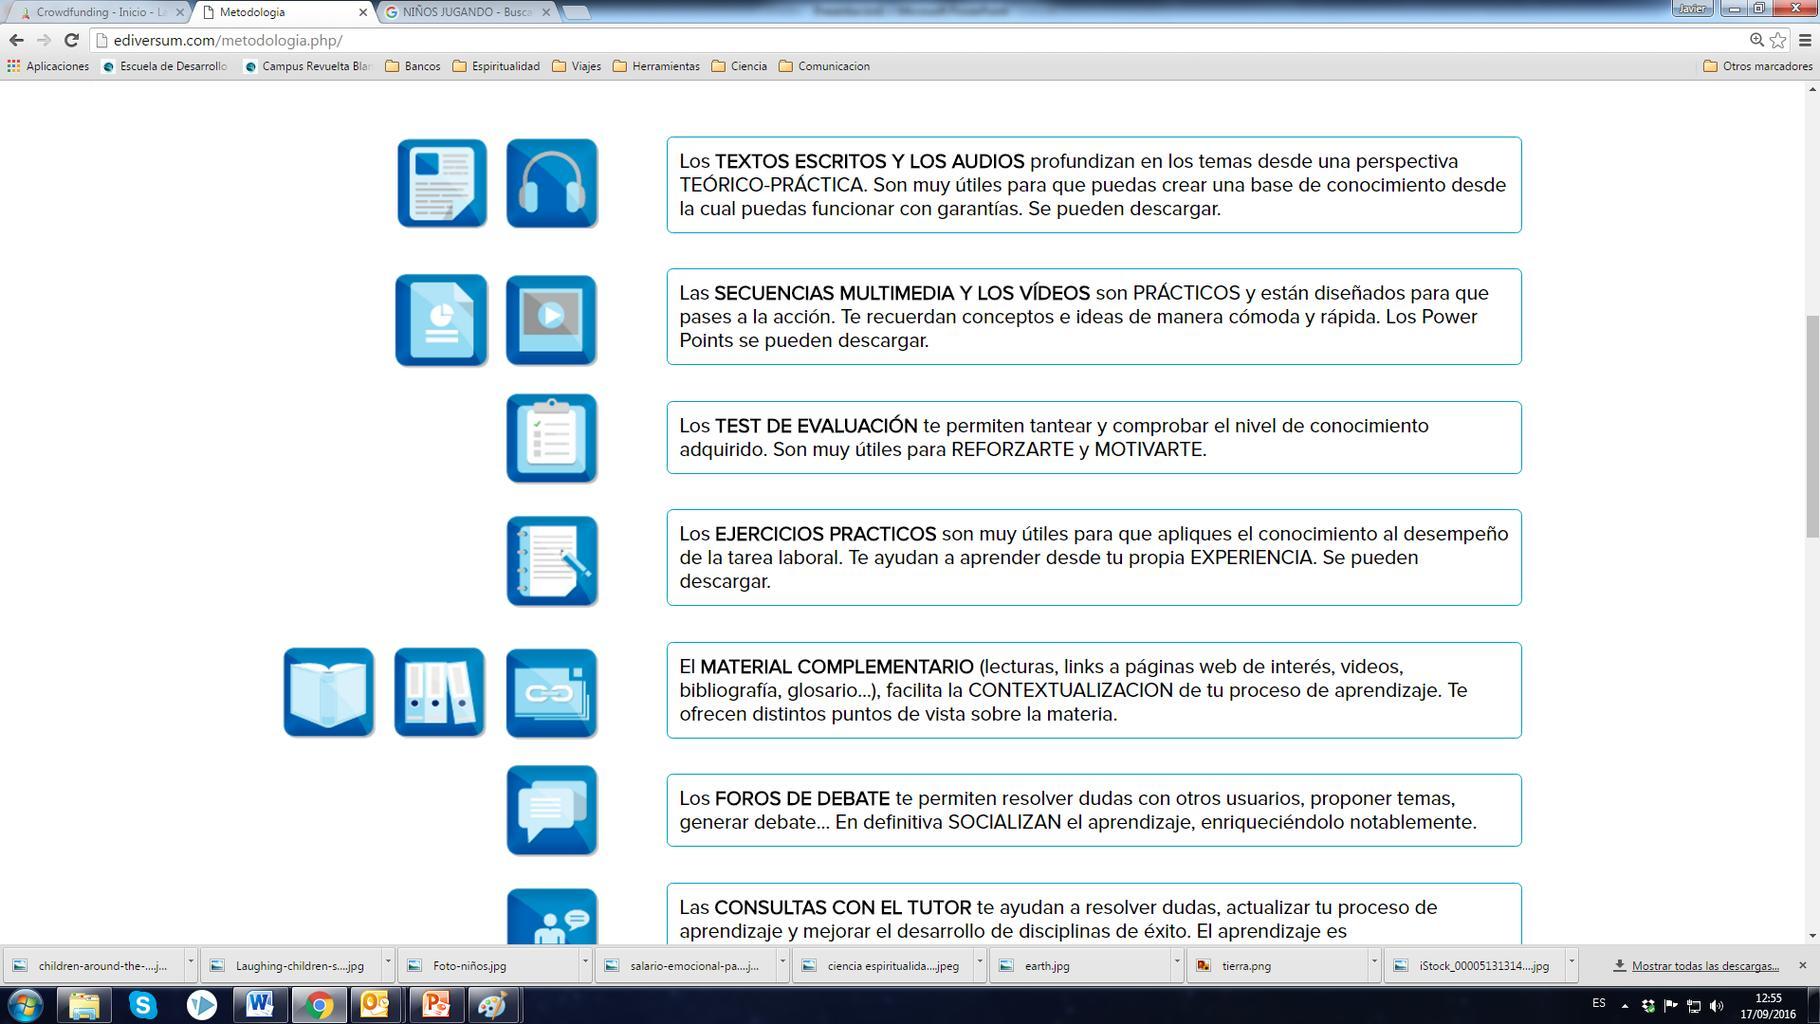This screenshot has height=1024, width=1820.
Task: Select the video play icon
Action: (551, 320)
